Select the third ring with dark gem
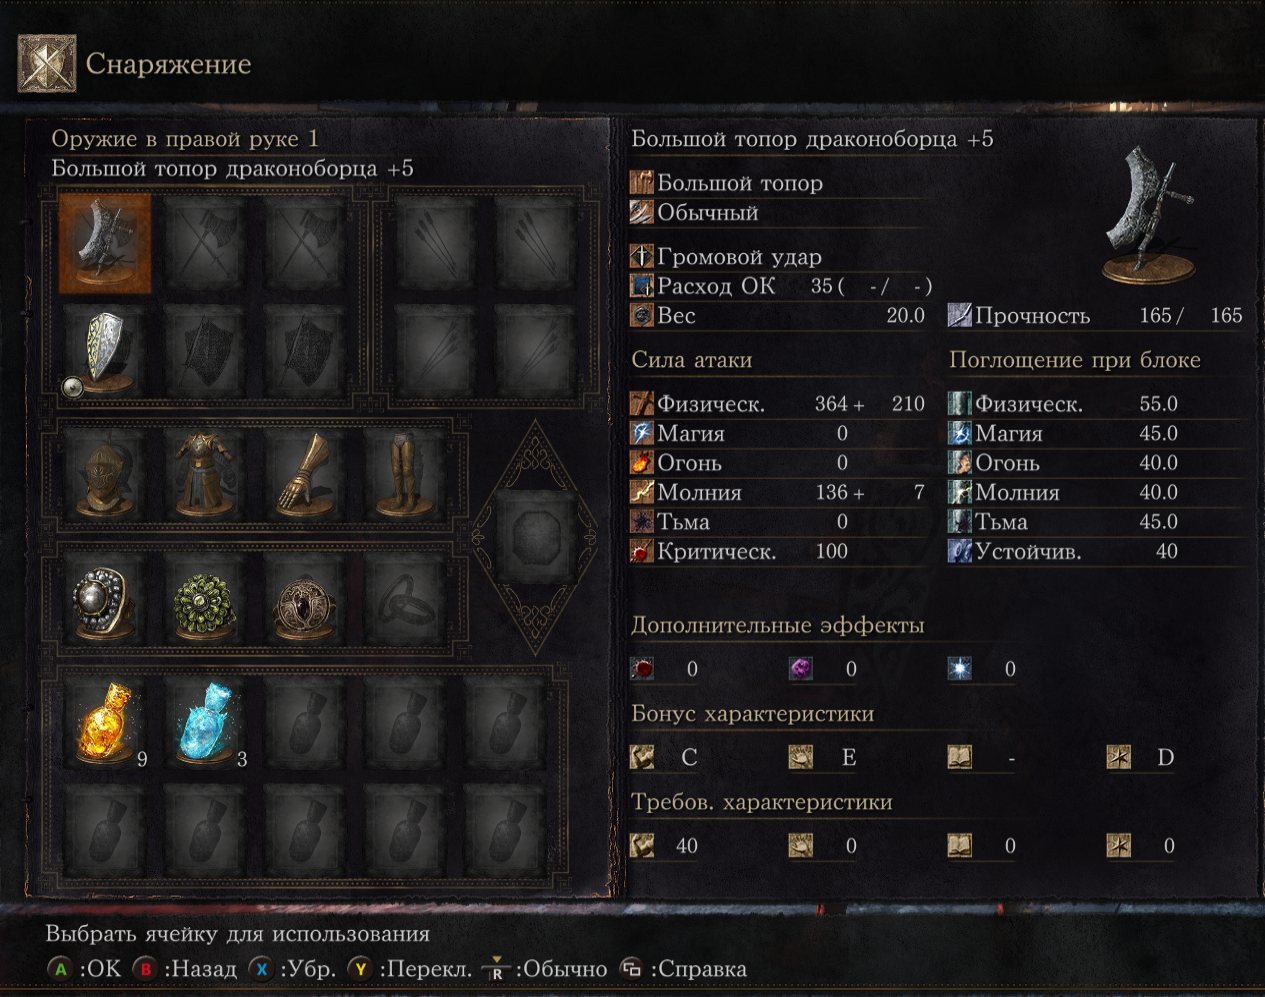Viewport: 1265px width, 997px height. [305, 600]
